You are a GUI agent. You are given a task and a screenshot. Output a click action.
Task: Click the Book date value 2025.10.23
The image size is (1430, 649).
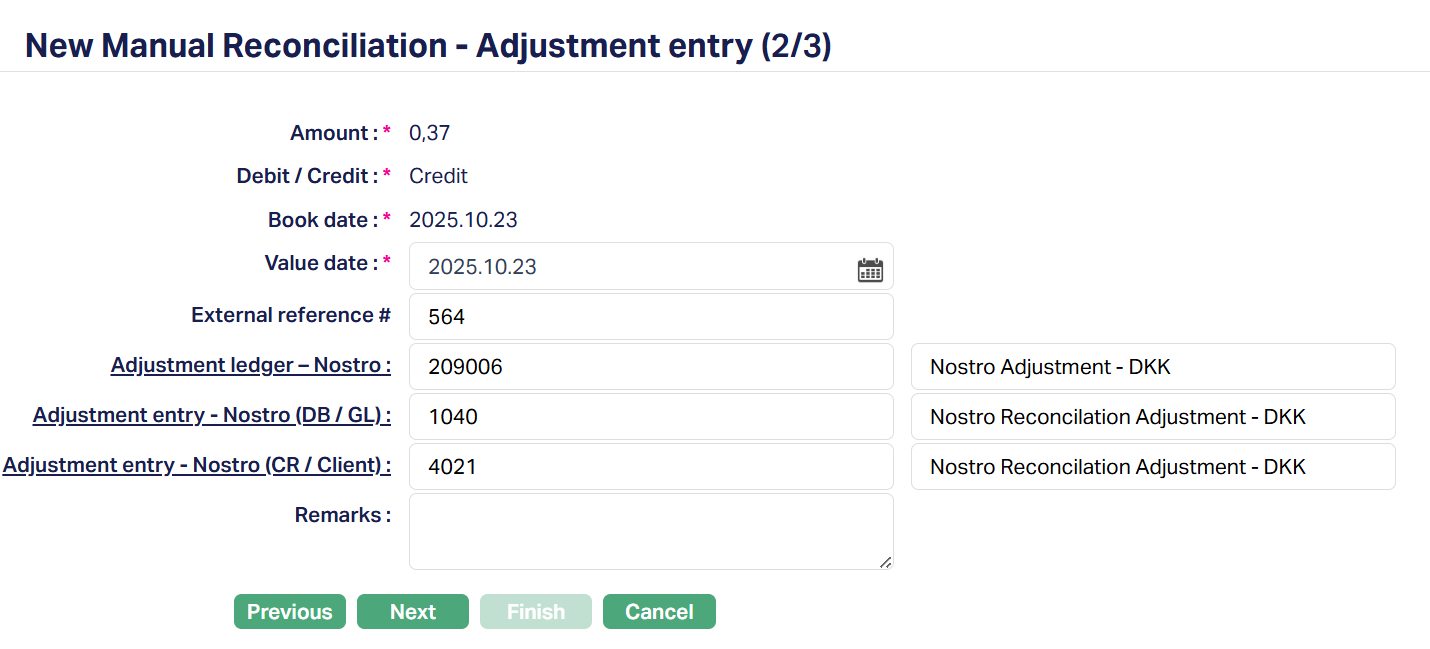[x=463, y=220]
